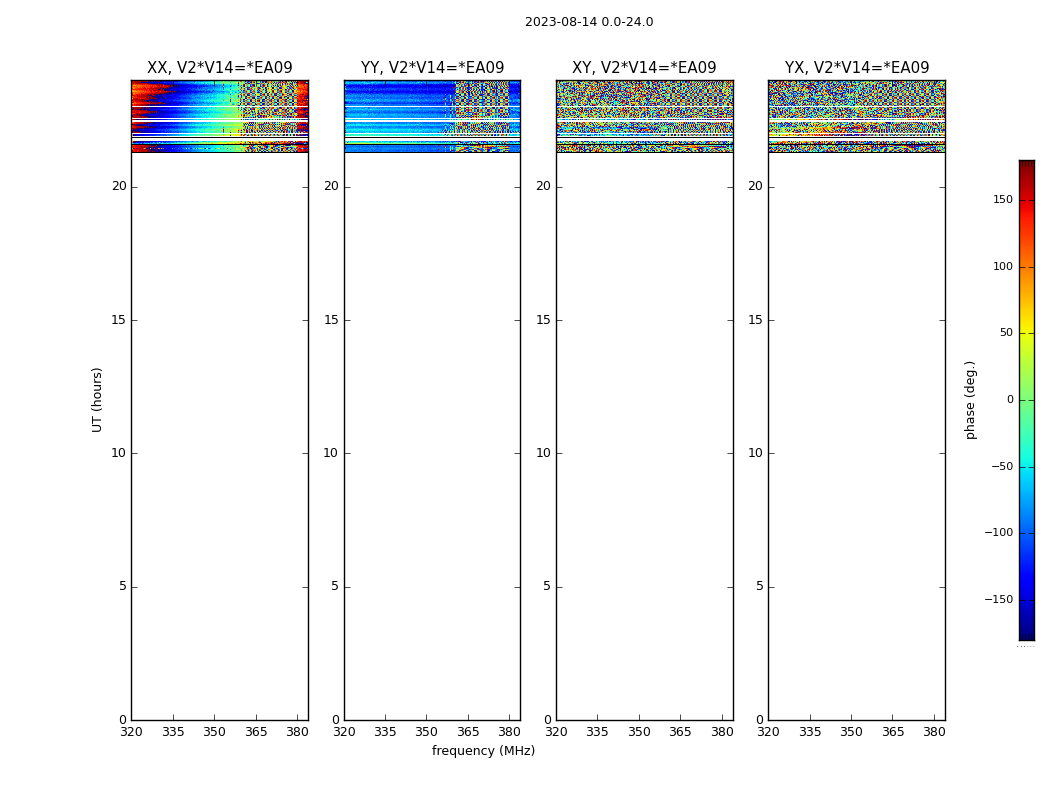Viewport: 1050px width, 800px height.
Task: Select the YY panel title
Action: [x=432, y=68]
